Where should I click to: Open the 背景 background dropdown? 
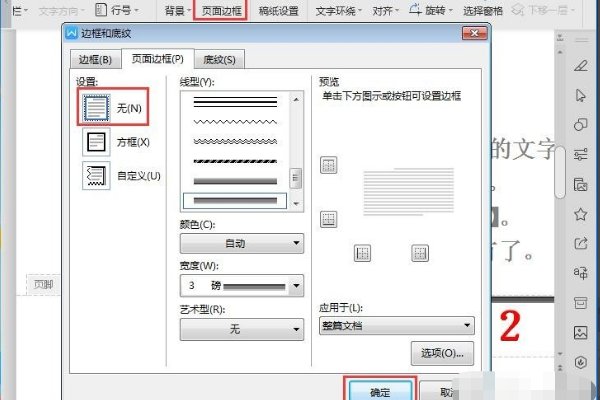click(177, 10)
